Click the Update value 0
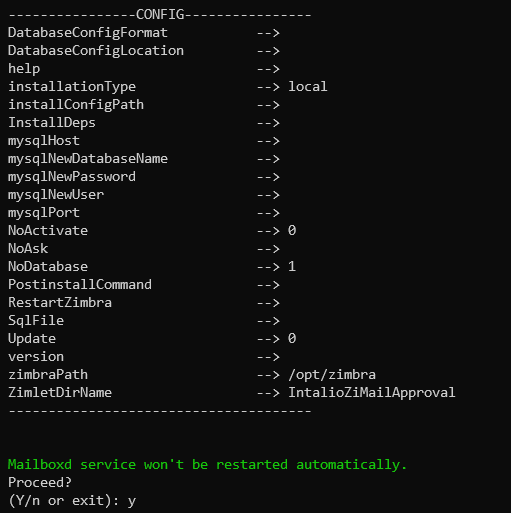 pyautogui.click(x=292, y=338)
